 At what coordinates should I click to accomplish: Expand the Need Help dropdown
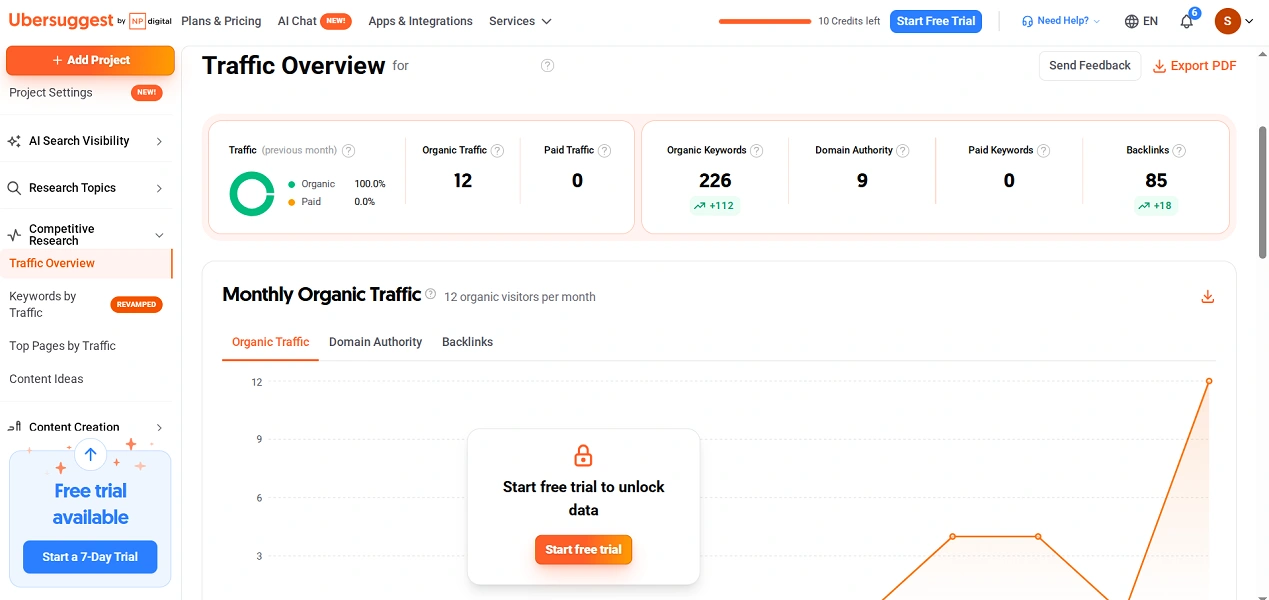(x=1096, y=21)
